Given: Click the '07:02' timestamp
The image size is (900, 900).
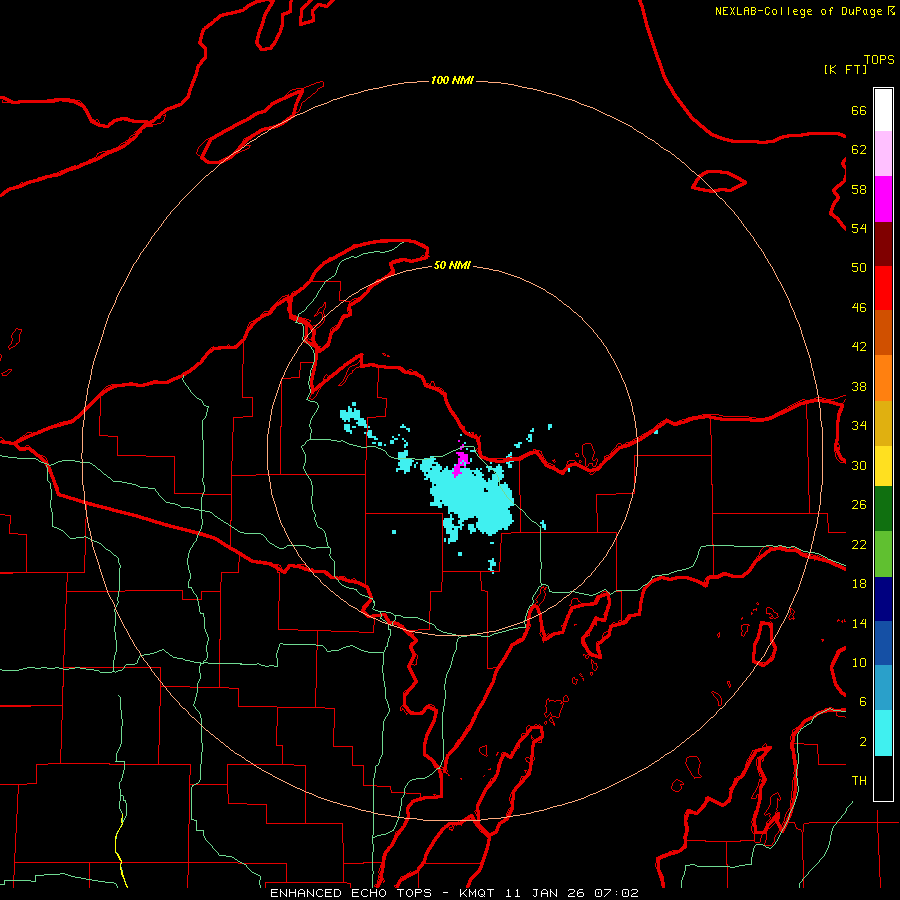Looking at the screenshot, I should click(616, 893).
